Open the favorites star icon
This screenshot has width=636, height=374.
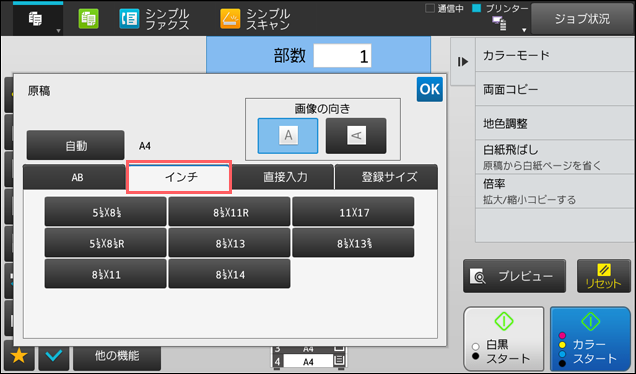click(19, 356)
